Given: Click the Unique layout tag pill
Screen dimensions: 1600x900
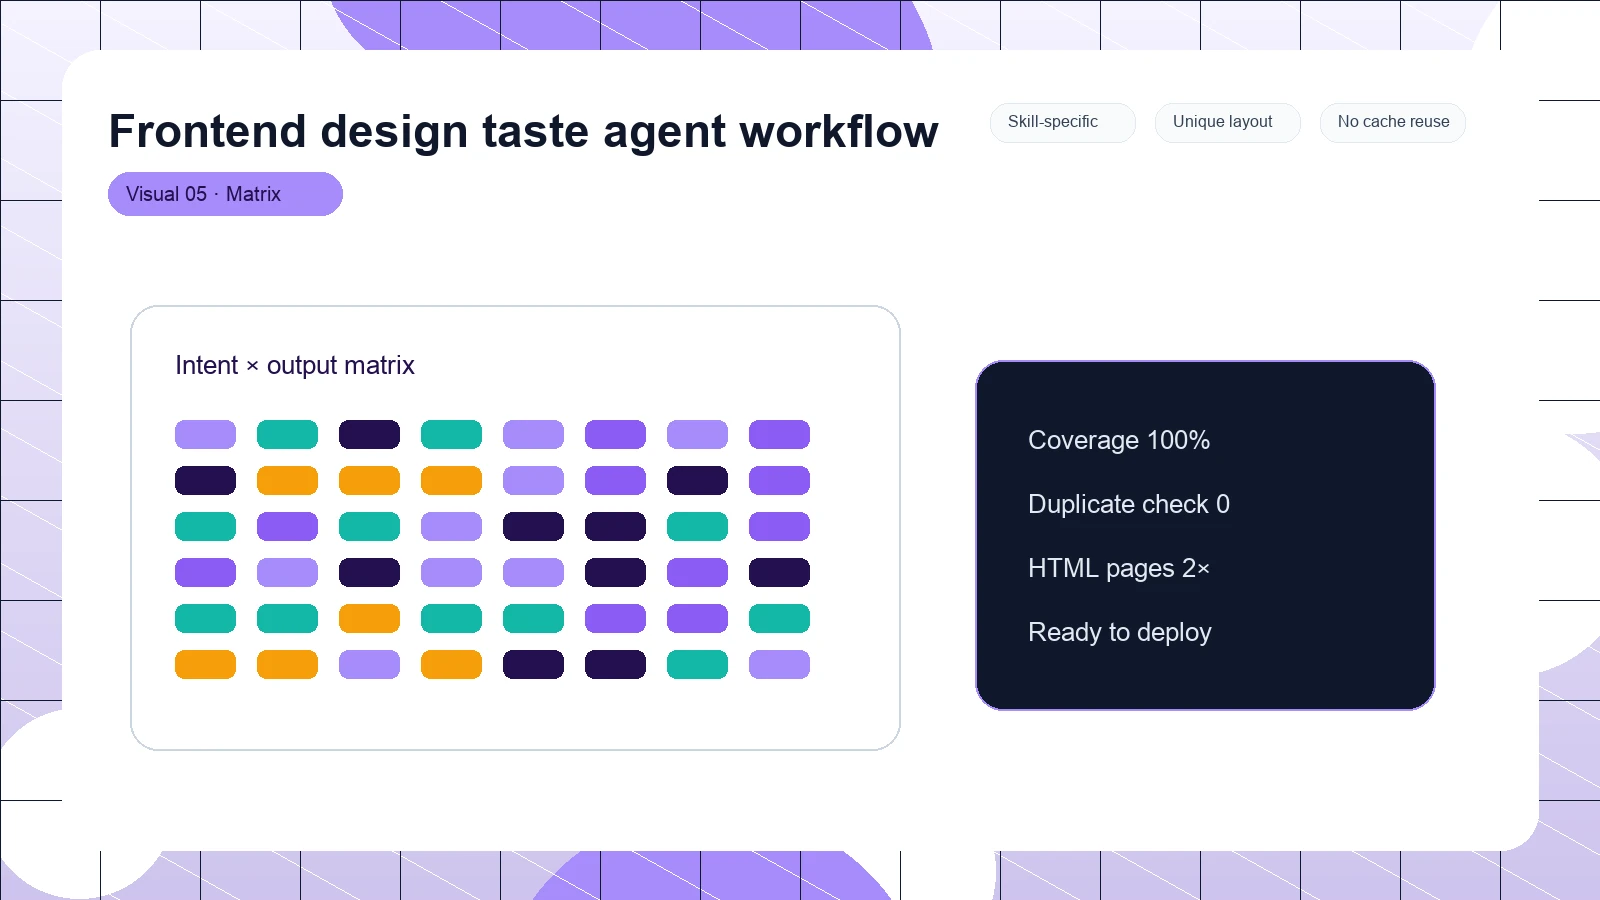Looking at the screenshot, I should [1227, 122].
